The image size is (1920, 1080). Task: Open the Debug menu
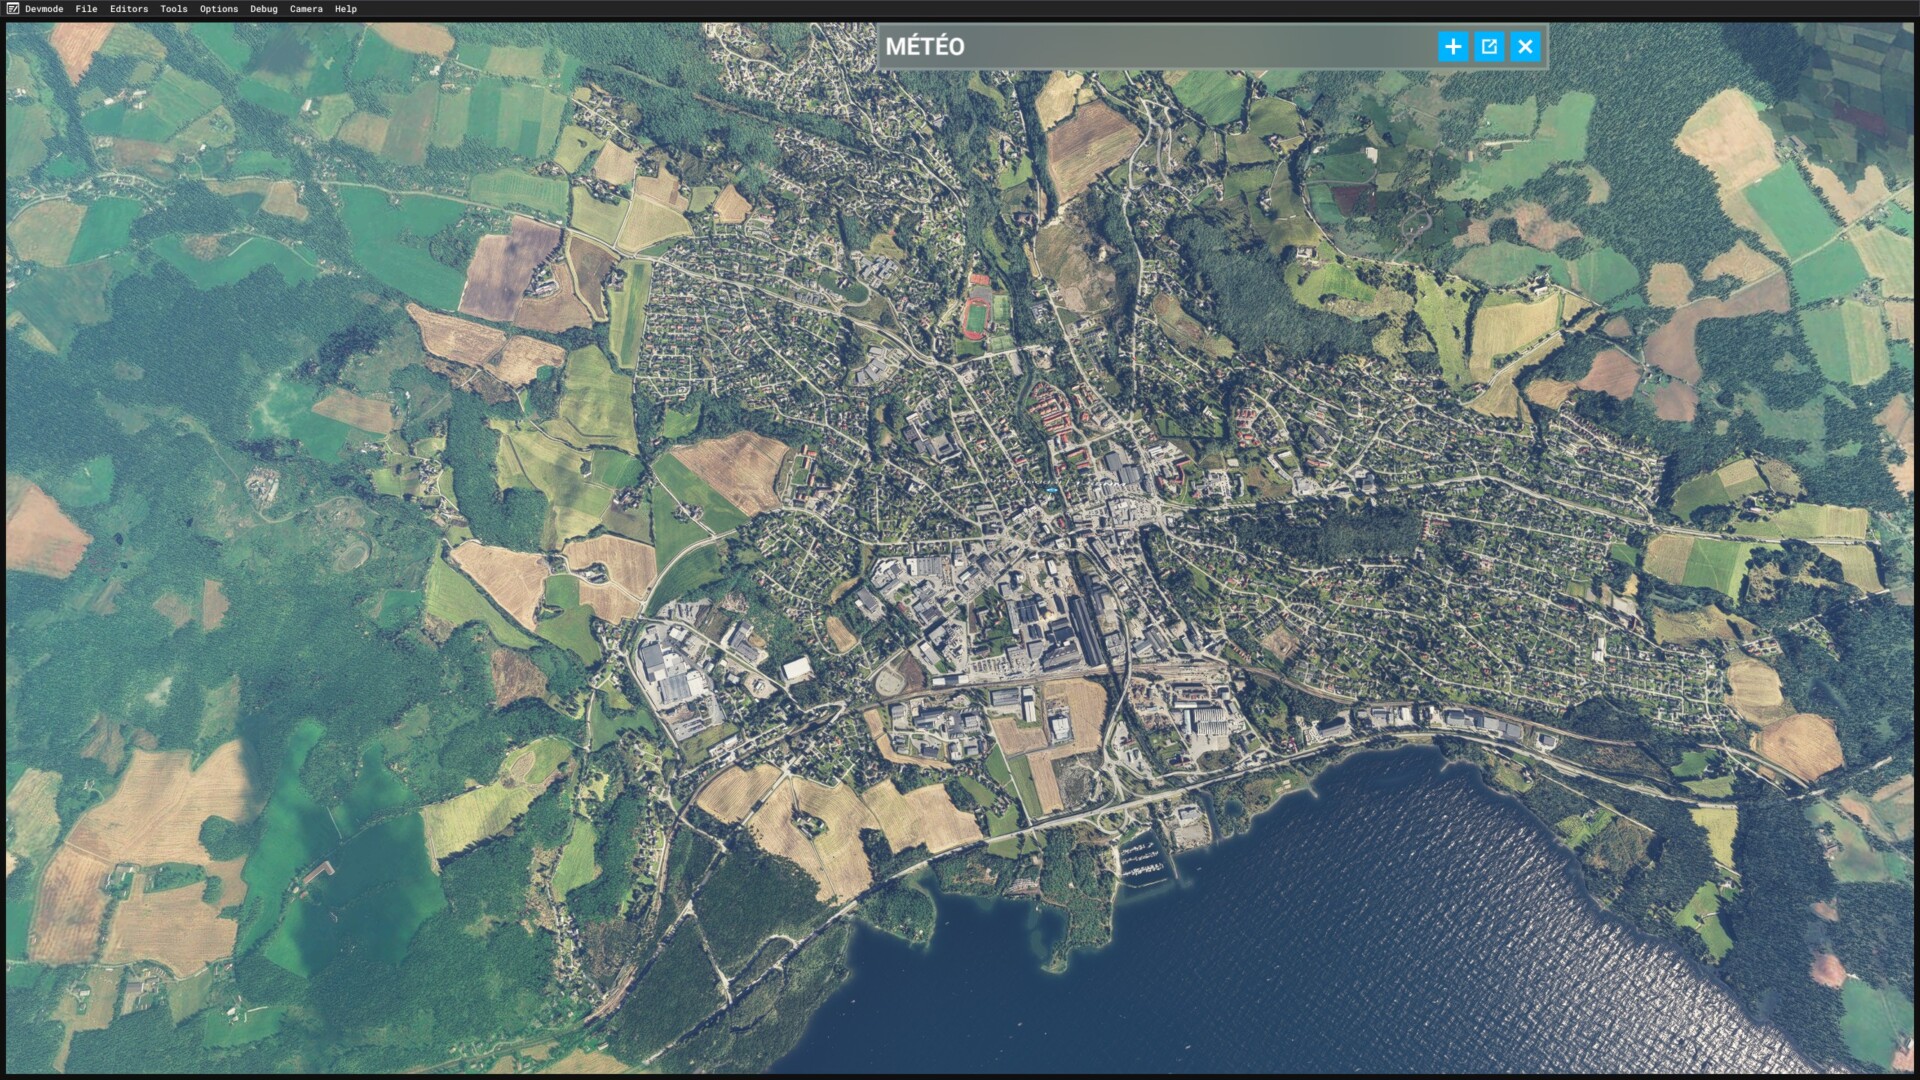(264, 9)
